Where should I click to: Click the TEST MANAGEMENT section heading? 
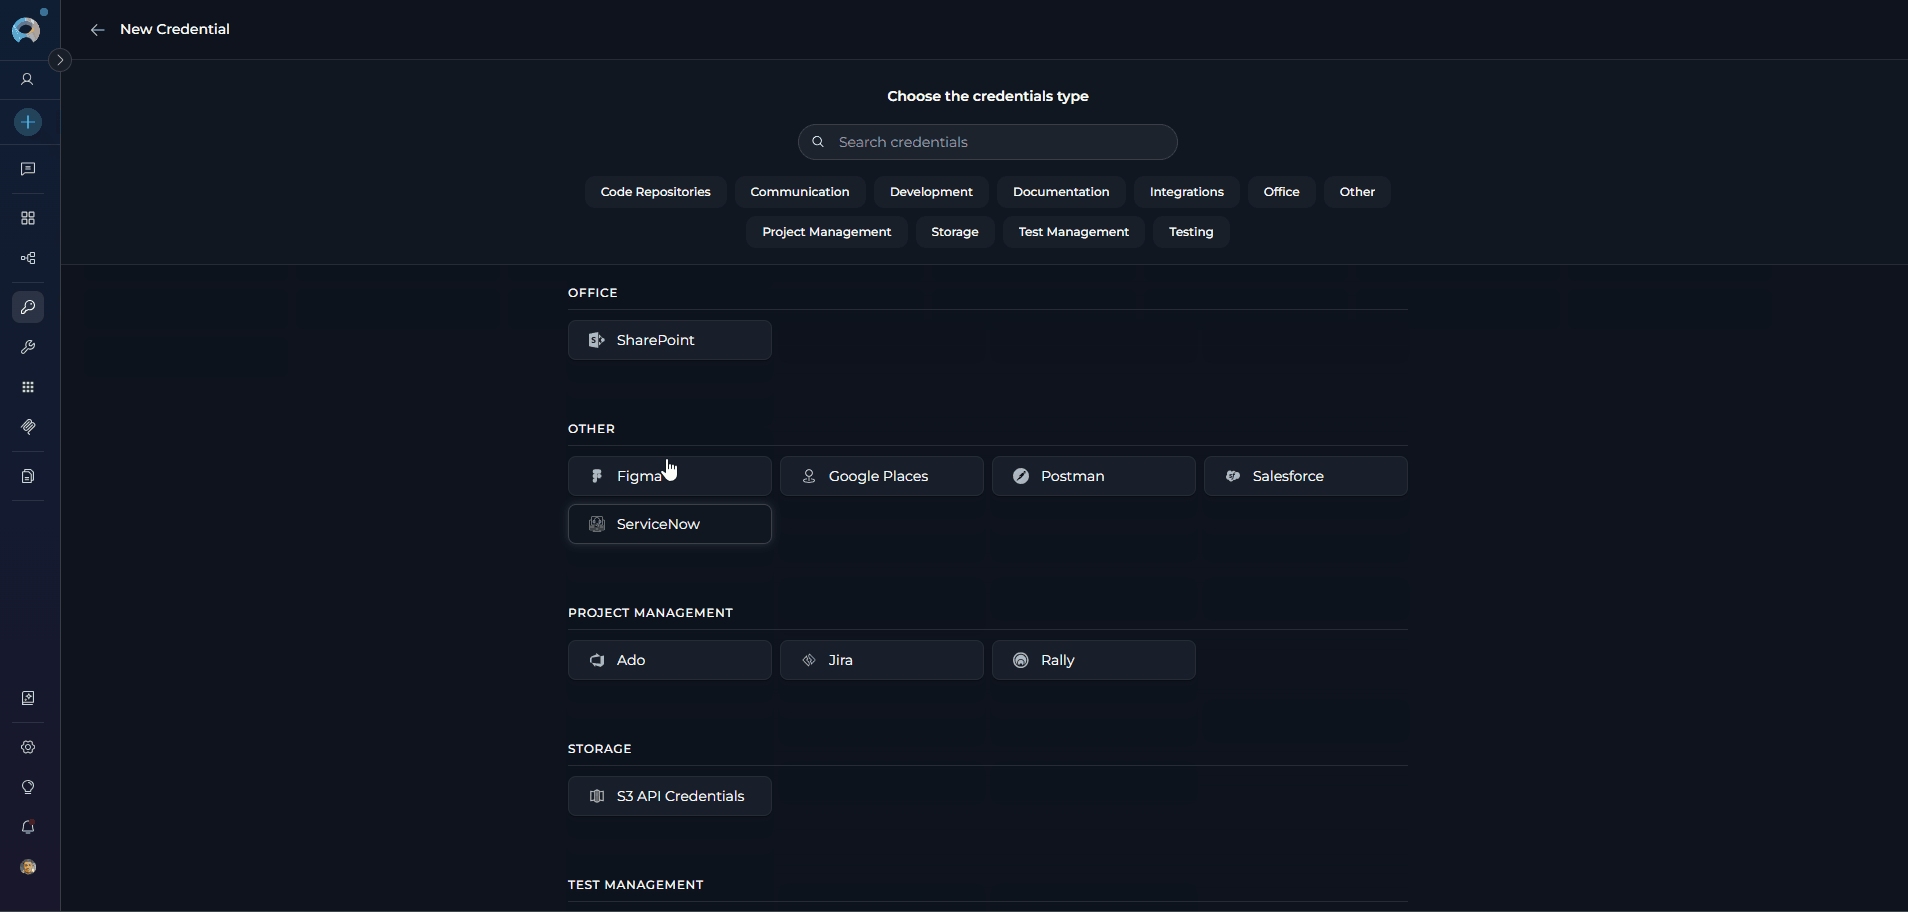point(636,885)
